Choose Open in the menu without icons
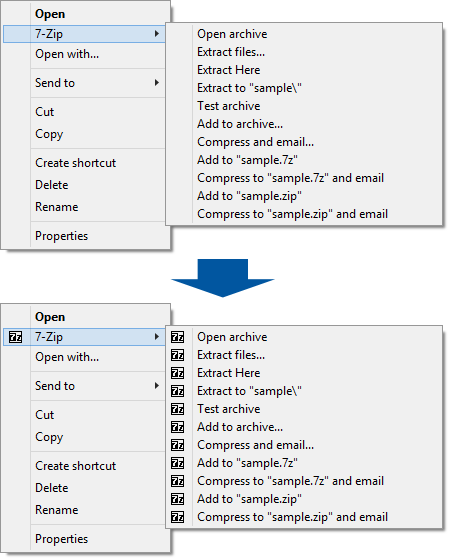Screen dimensions: 450x560 pos(50,14)
